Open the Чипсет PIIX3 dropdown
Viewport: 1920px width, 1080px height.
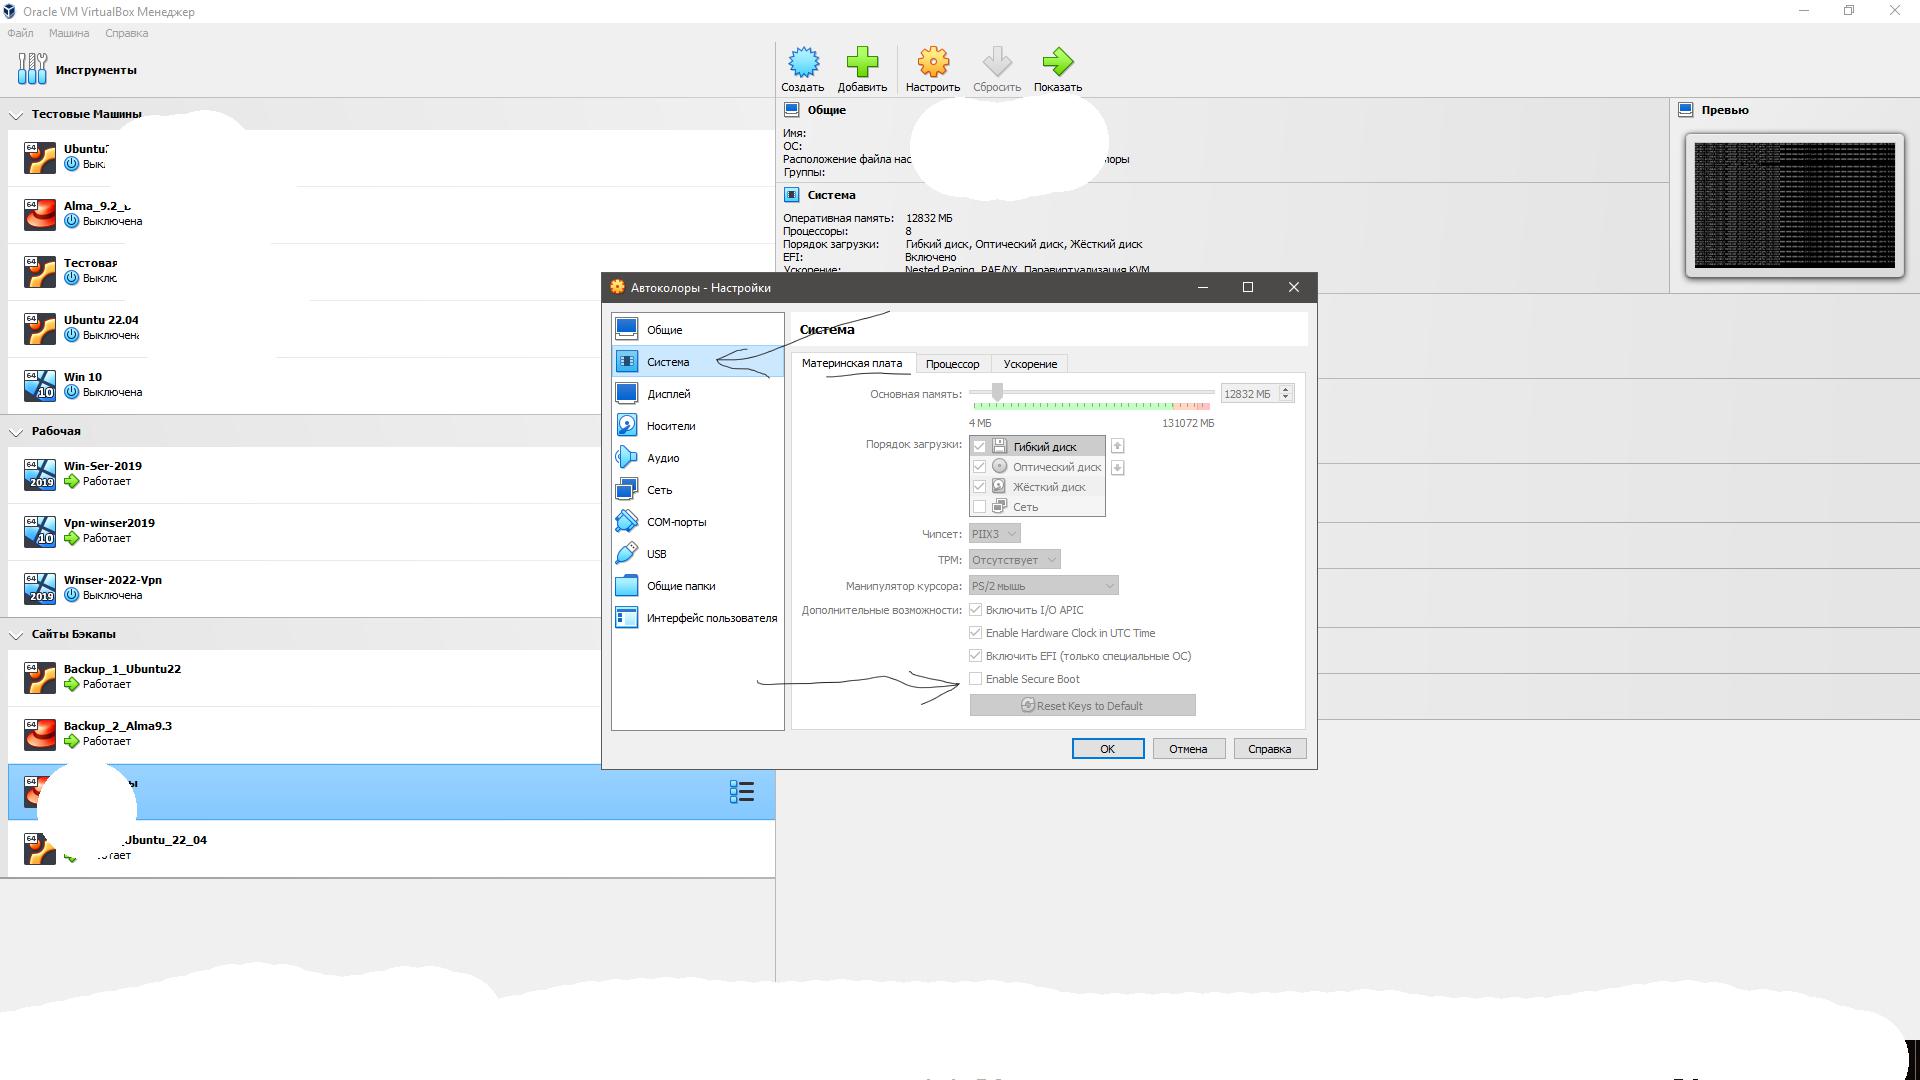[994, 534]
